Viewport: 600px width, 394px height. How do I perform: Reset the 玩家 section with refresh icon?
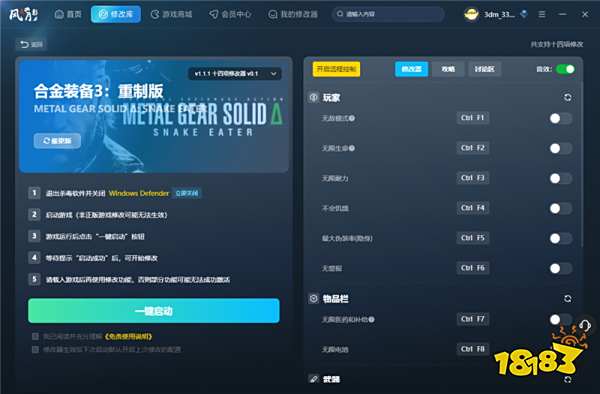(567, 98)
